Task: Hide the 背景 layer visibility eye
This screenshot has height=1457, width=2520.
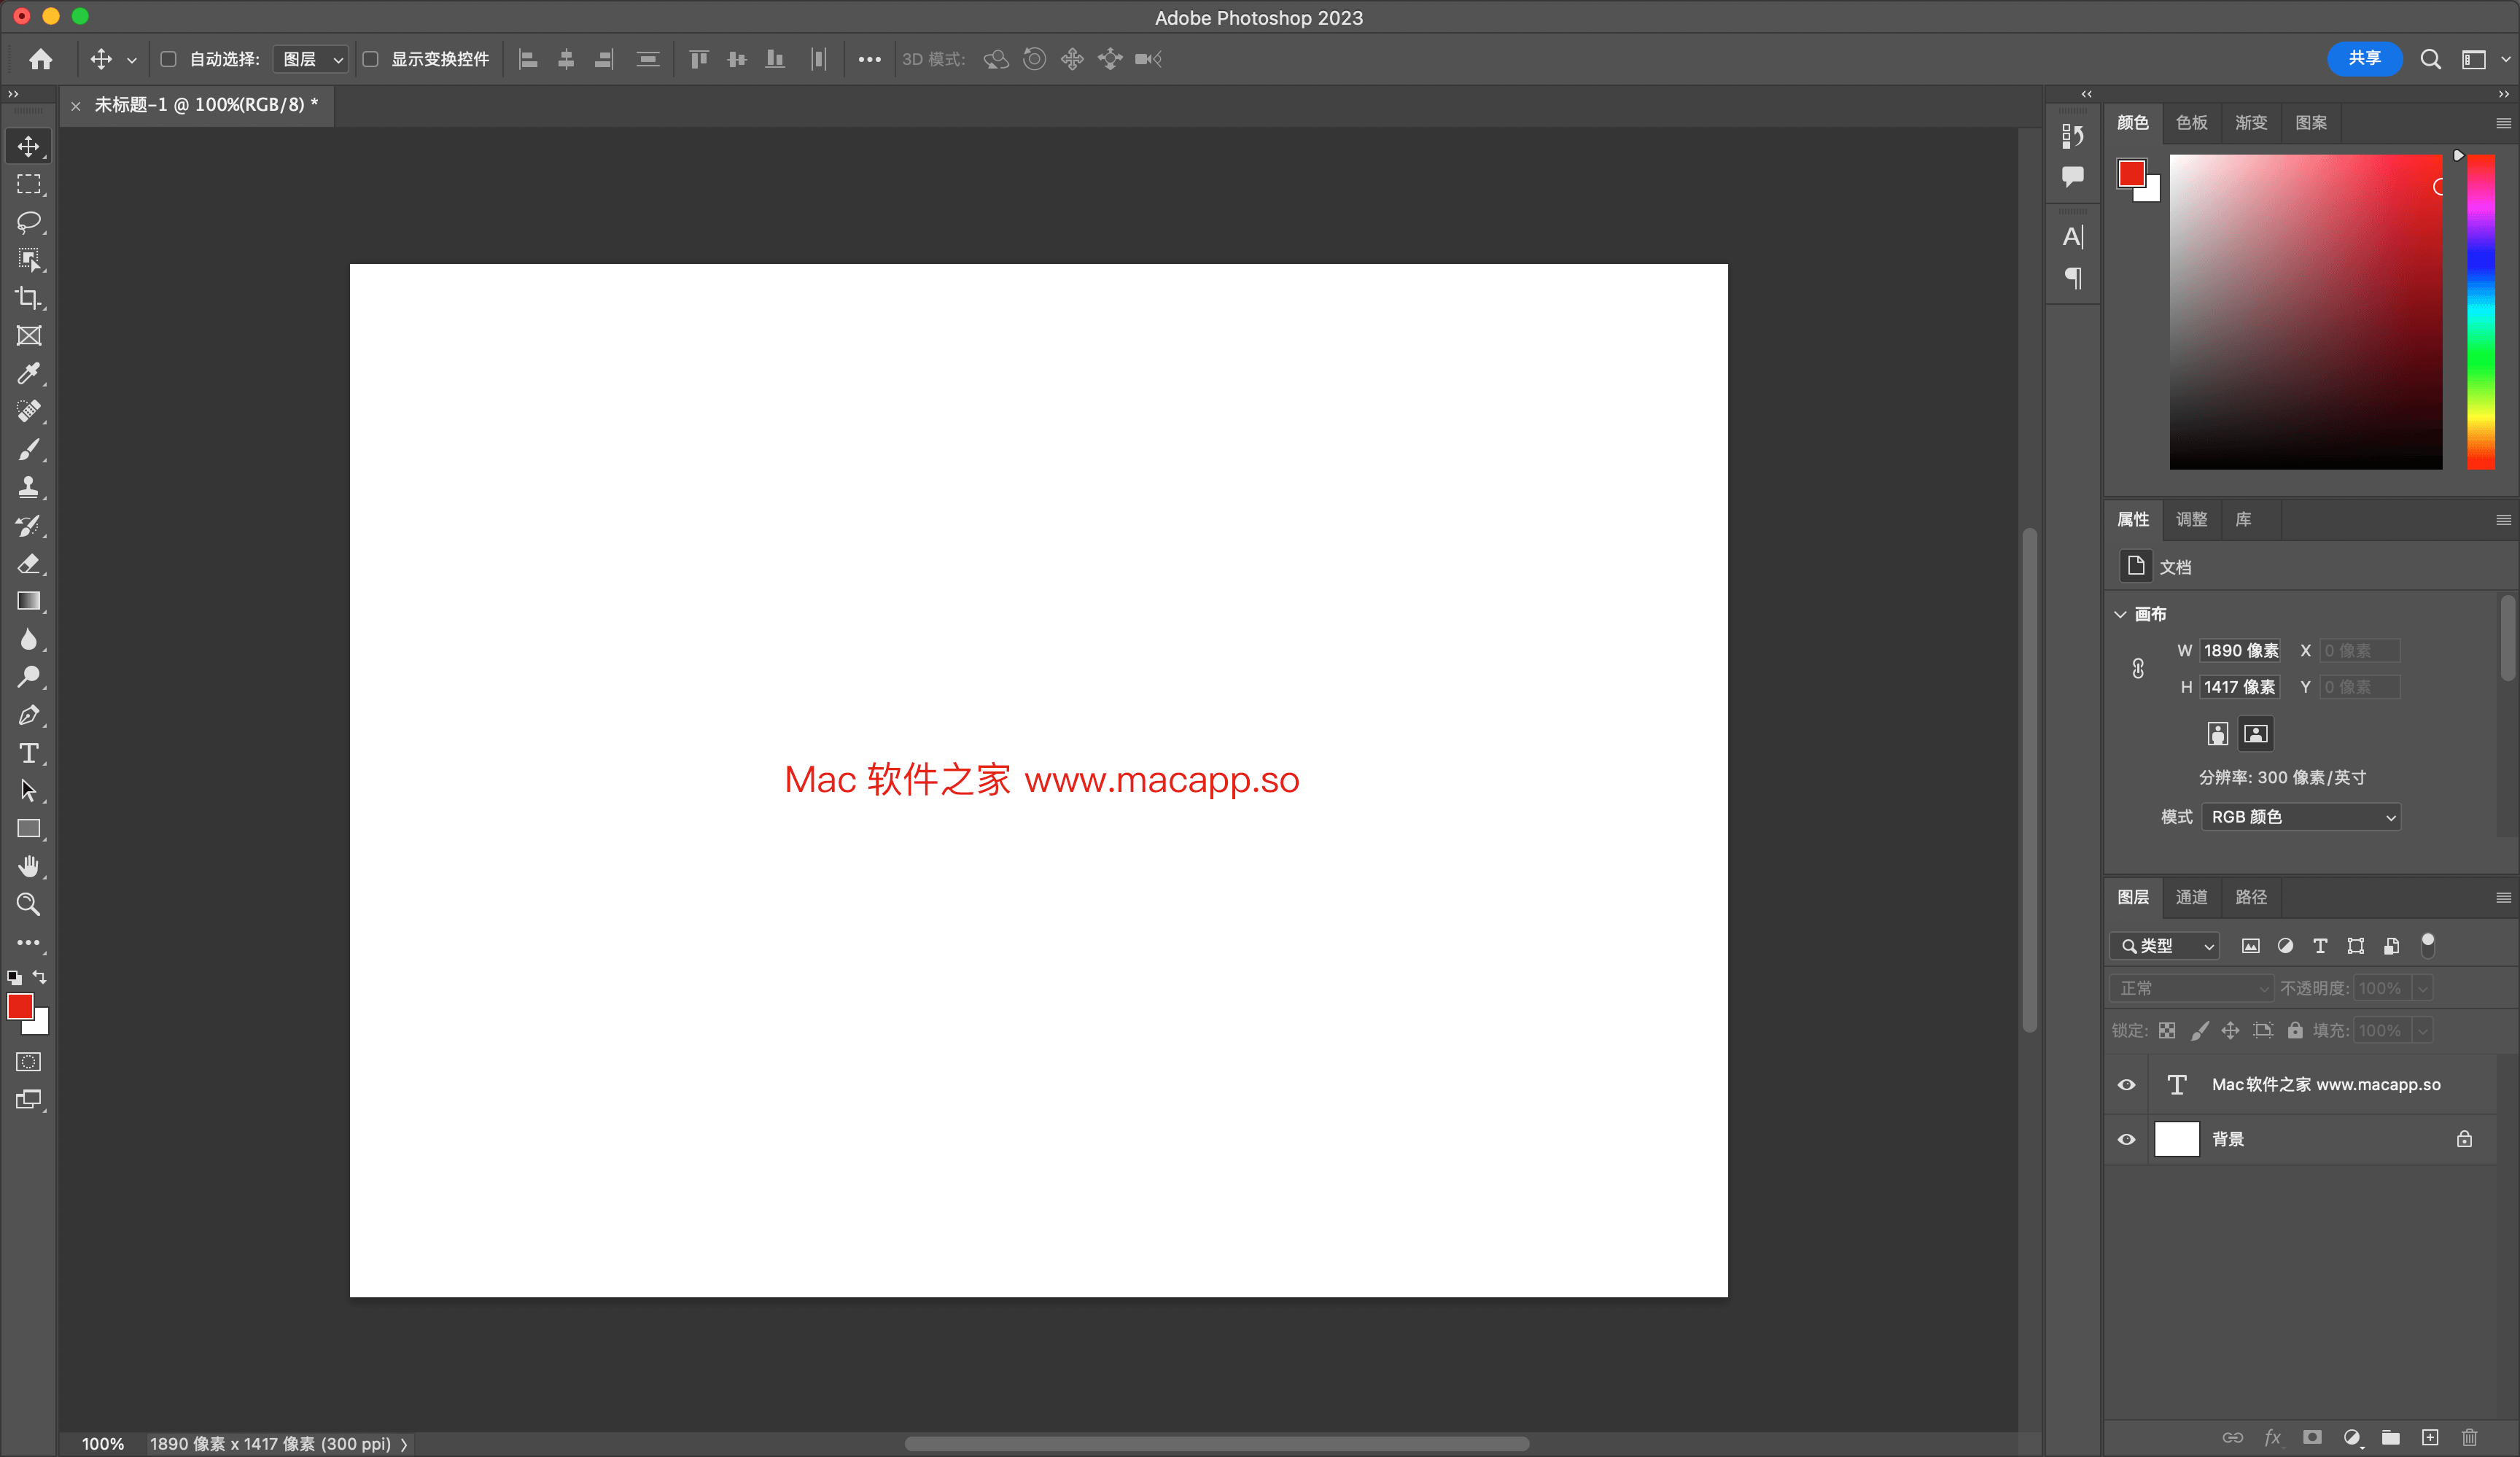Action: point(2127,1139)
